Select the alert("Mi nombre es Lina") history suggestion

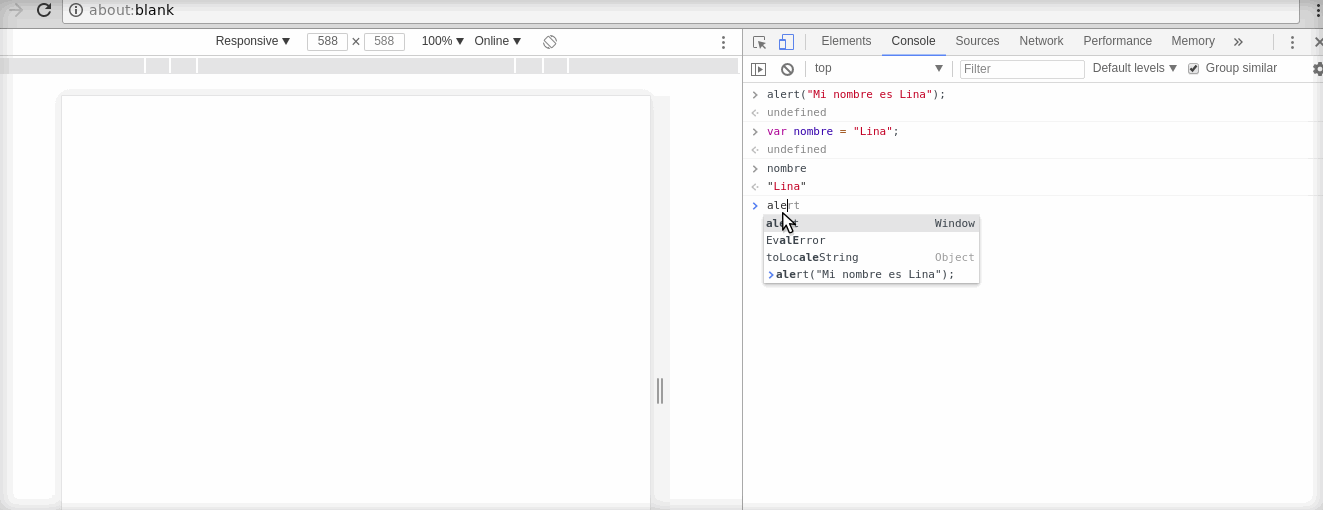point(871,274)
